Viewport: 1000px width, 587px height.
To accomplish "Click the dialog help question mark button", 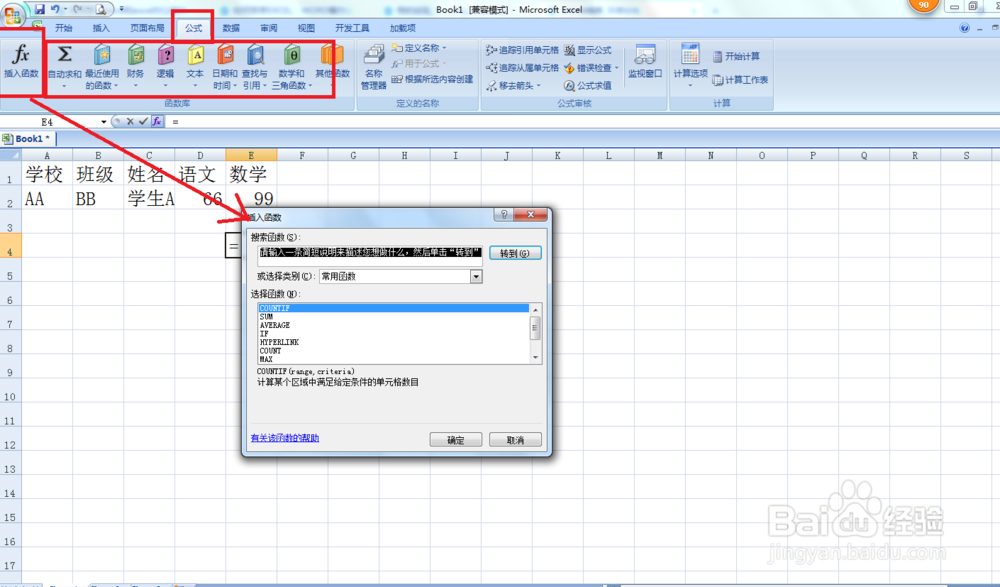I will point(504,214).
